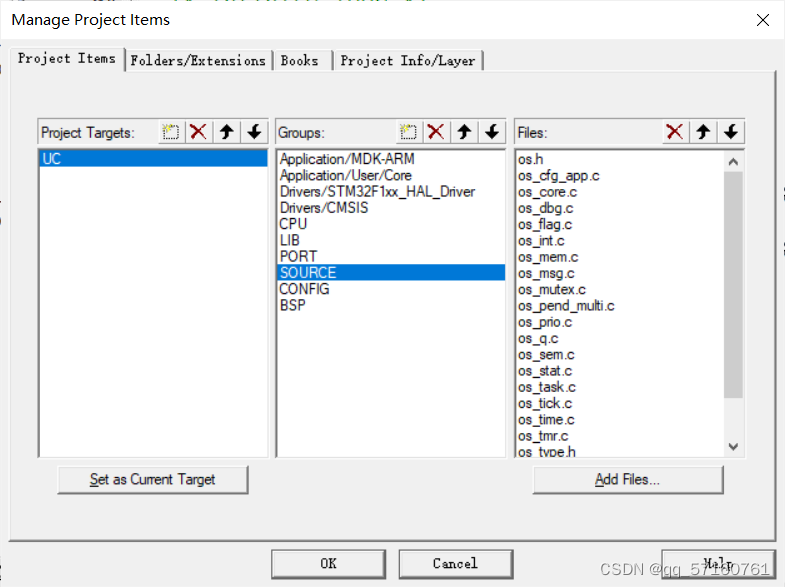The image size is (785, 587).
Task: Select os_core.c file
Action: (x=620, y=192)
